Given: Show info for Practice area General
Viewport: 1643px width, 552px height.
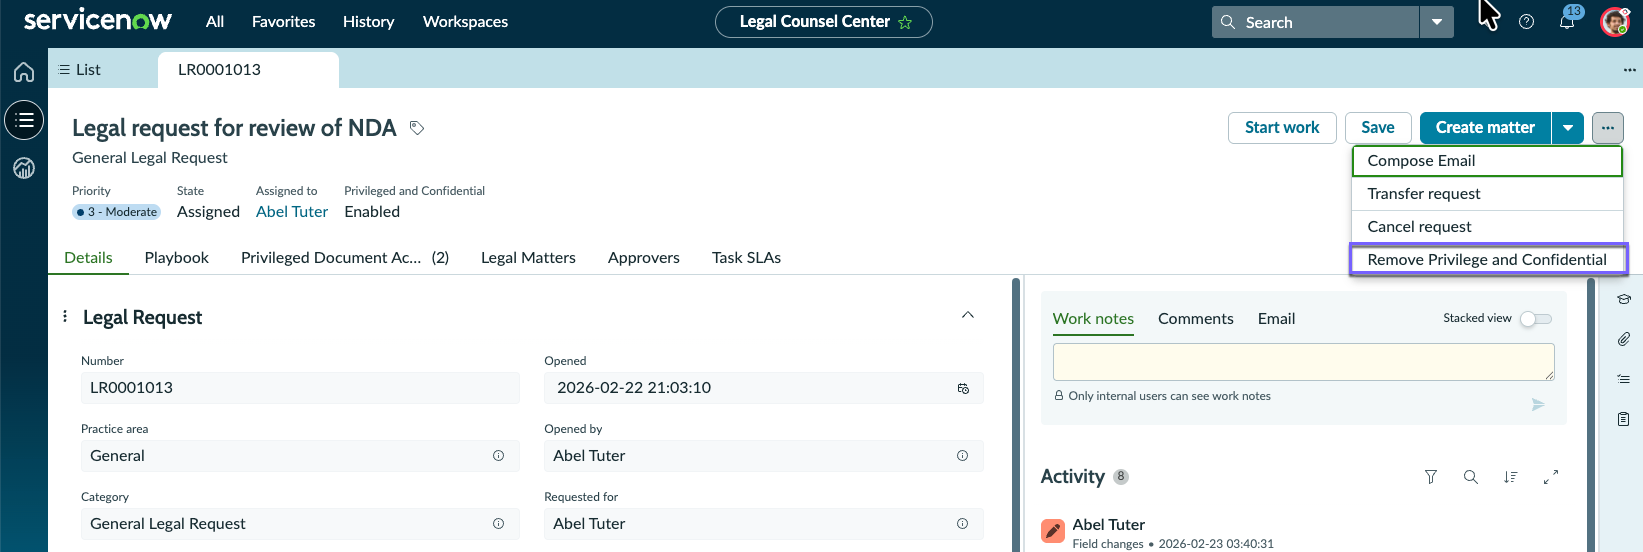Looking at the screenshot, I should tap(498, 456).
